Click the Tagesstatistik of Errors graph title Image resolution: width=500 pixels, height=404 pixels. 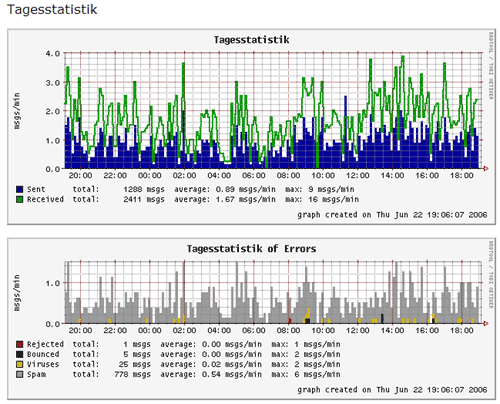click(x=251, y=249)
